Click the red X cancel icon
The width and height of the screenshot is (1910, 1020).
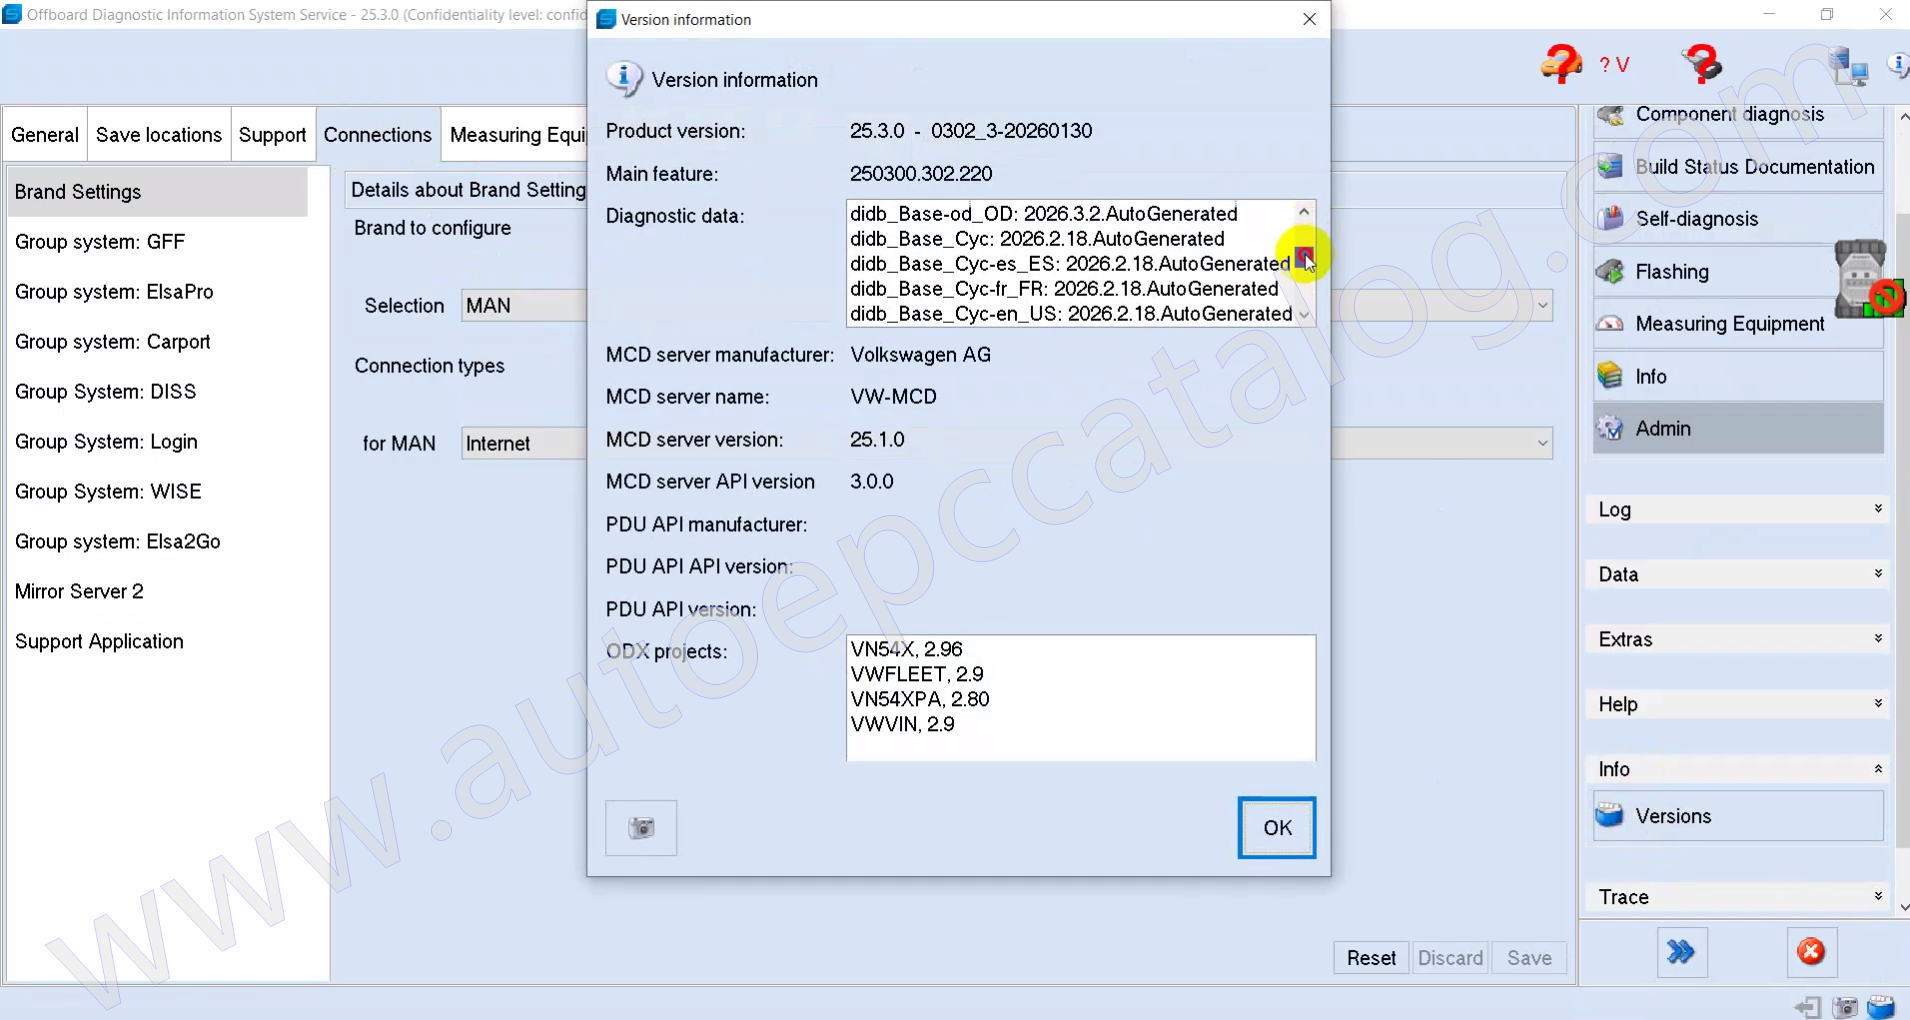click(1810, 952)
